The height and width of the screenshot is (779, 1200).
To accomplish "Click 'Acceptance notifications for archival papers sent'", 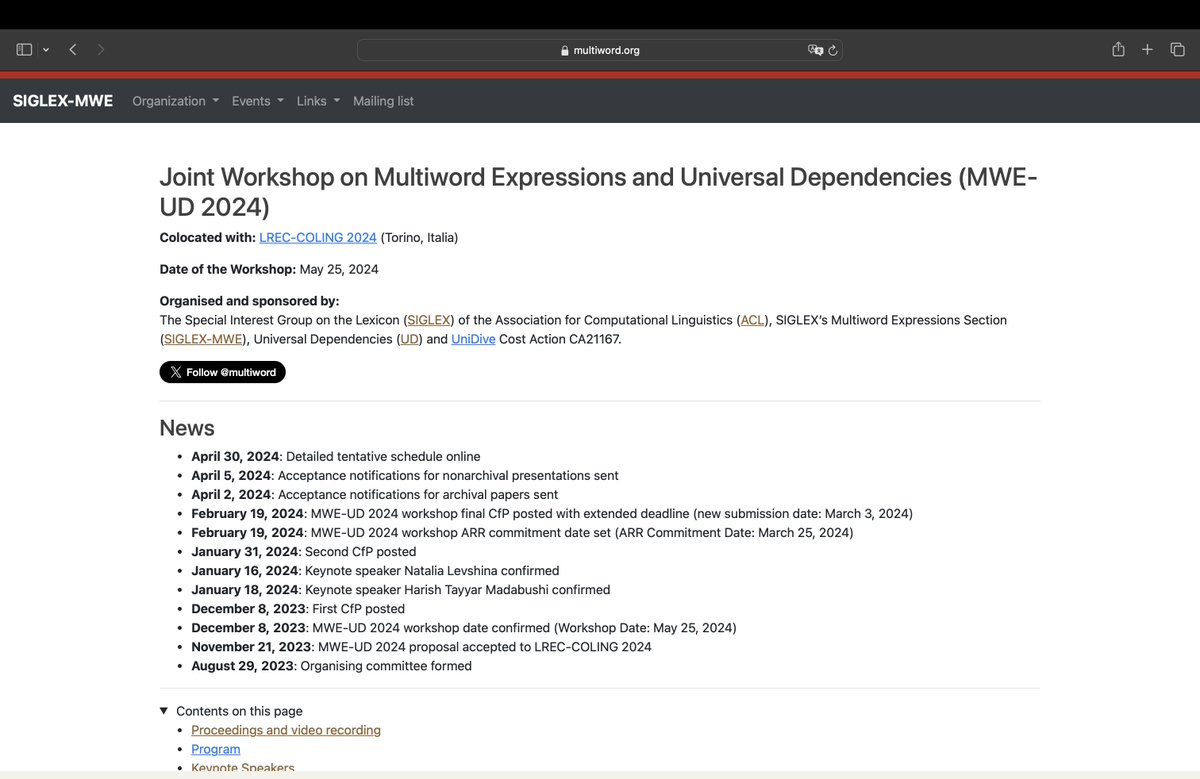I will coord(418,494).
